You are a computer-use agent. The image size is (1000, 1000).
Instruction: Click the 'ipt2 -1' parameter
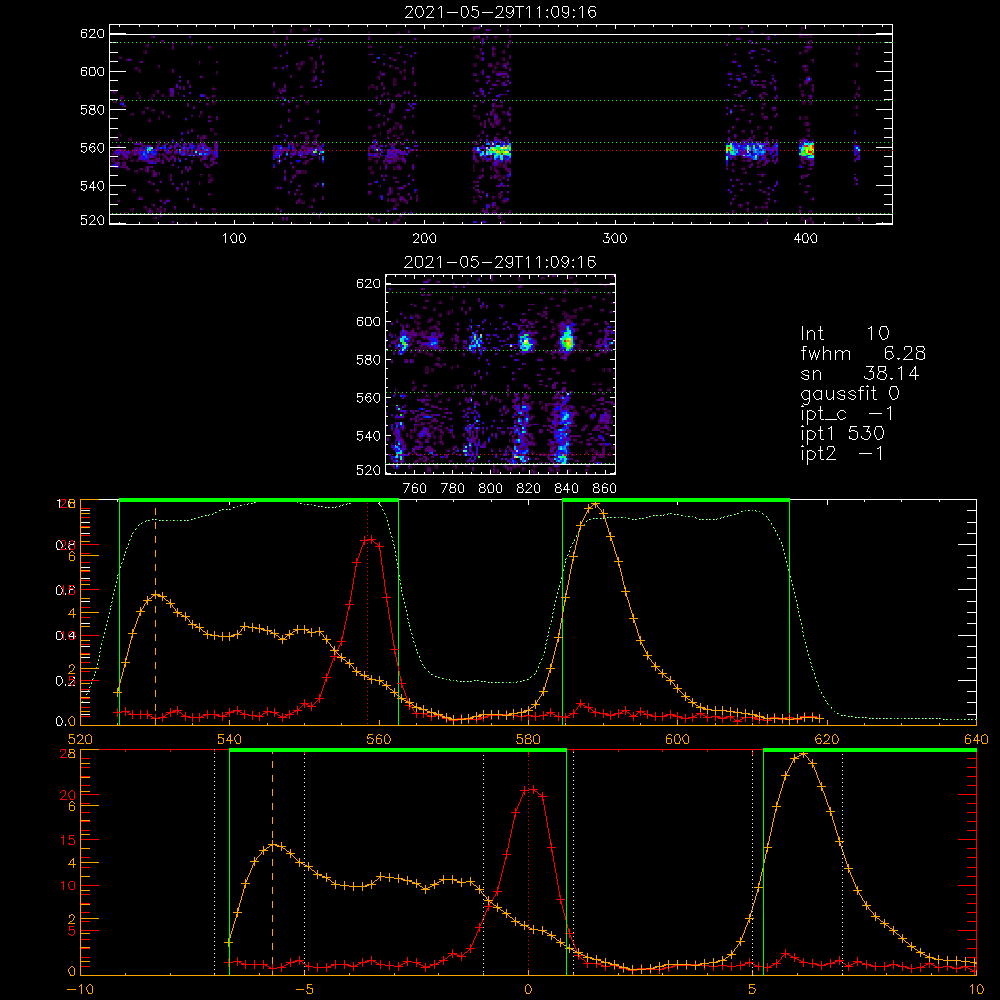click(842, 453)
